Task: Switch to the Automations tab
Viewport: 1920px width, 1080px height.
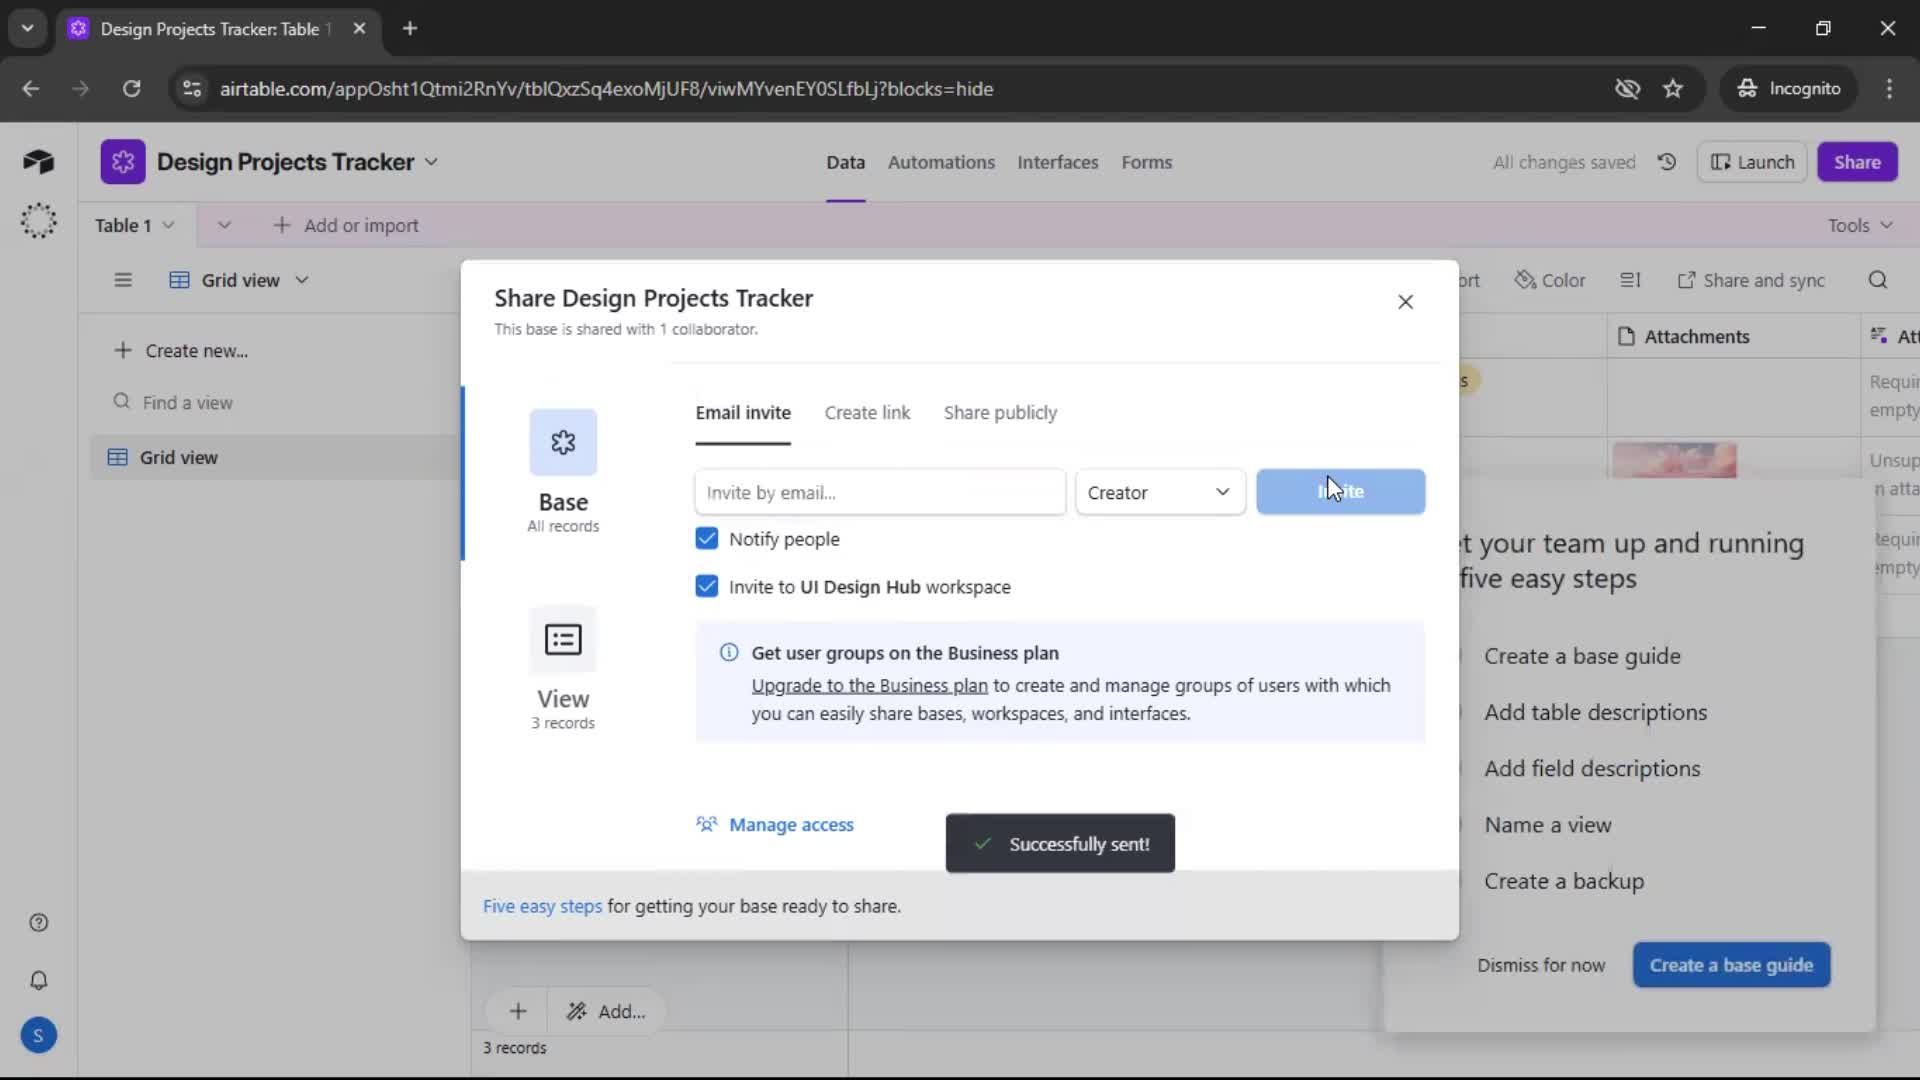Action: (942, 162)
